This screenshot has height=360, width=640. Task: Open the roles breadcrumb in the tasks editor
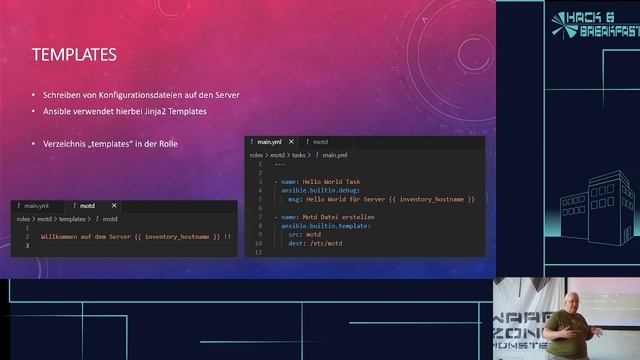click(256, 155)
